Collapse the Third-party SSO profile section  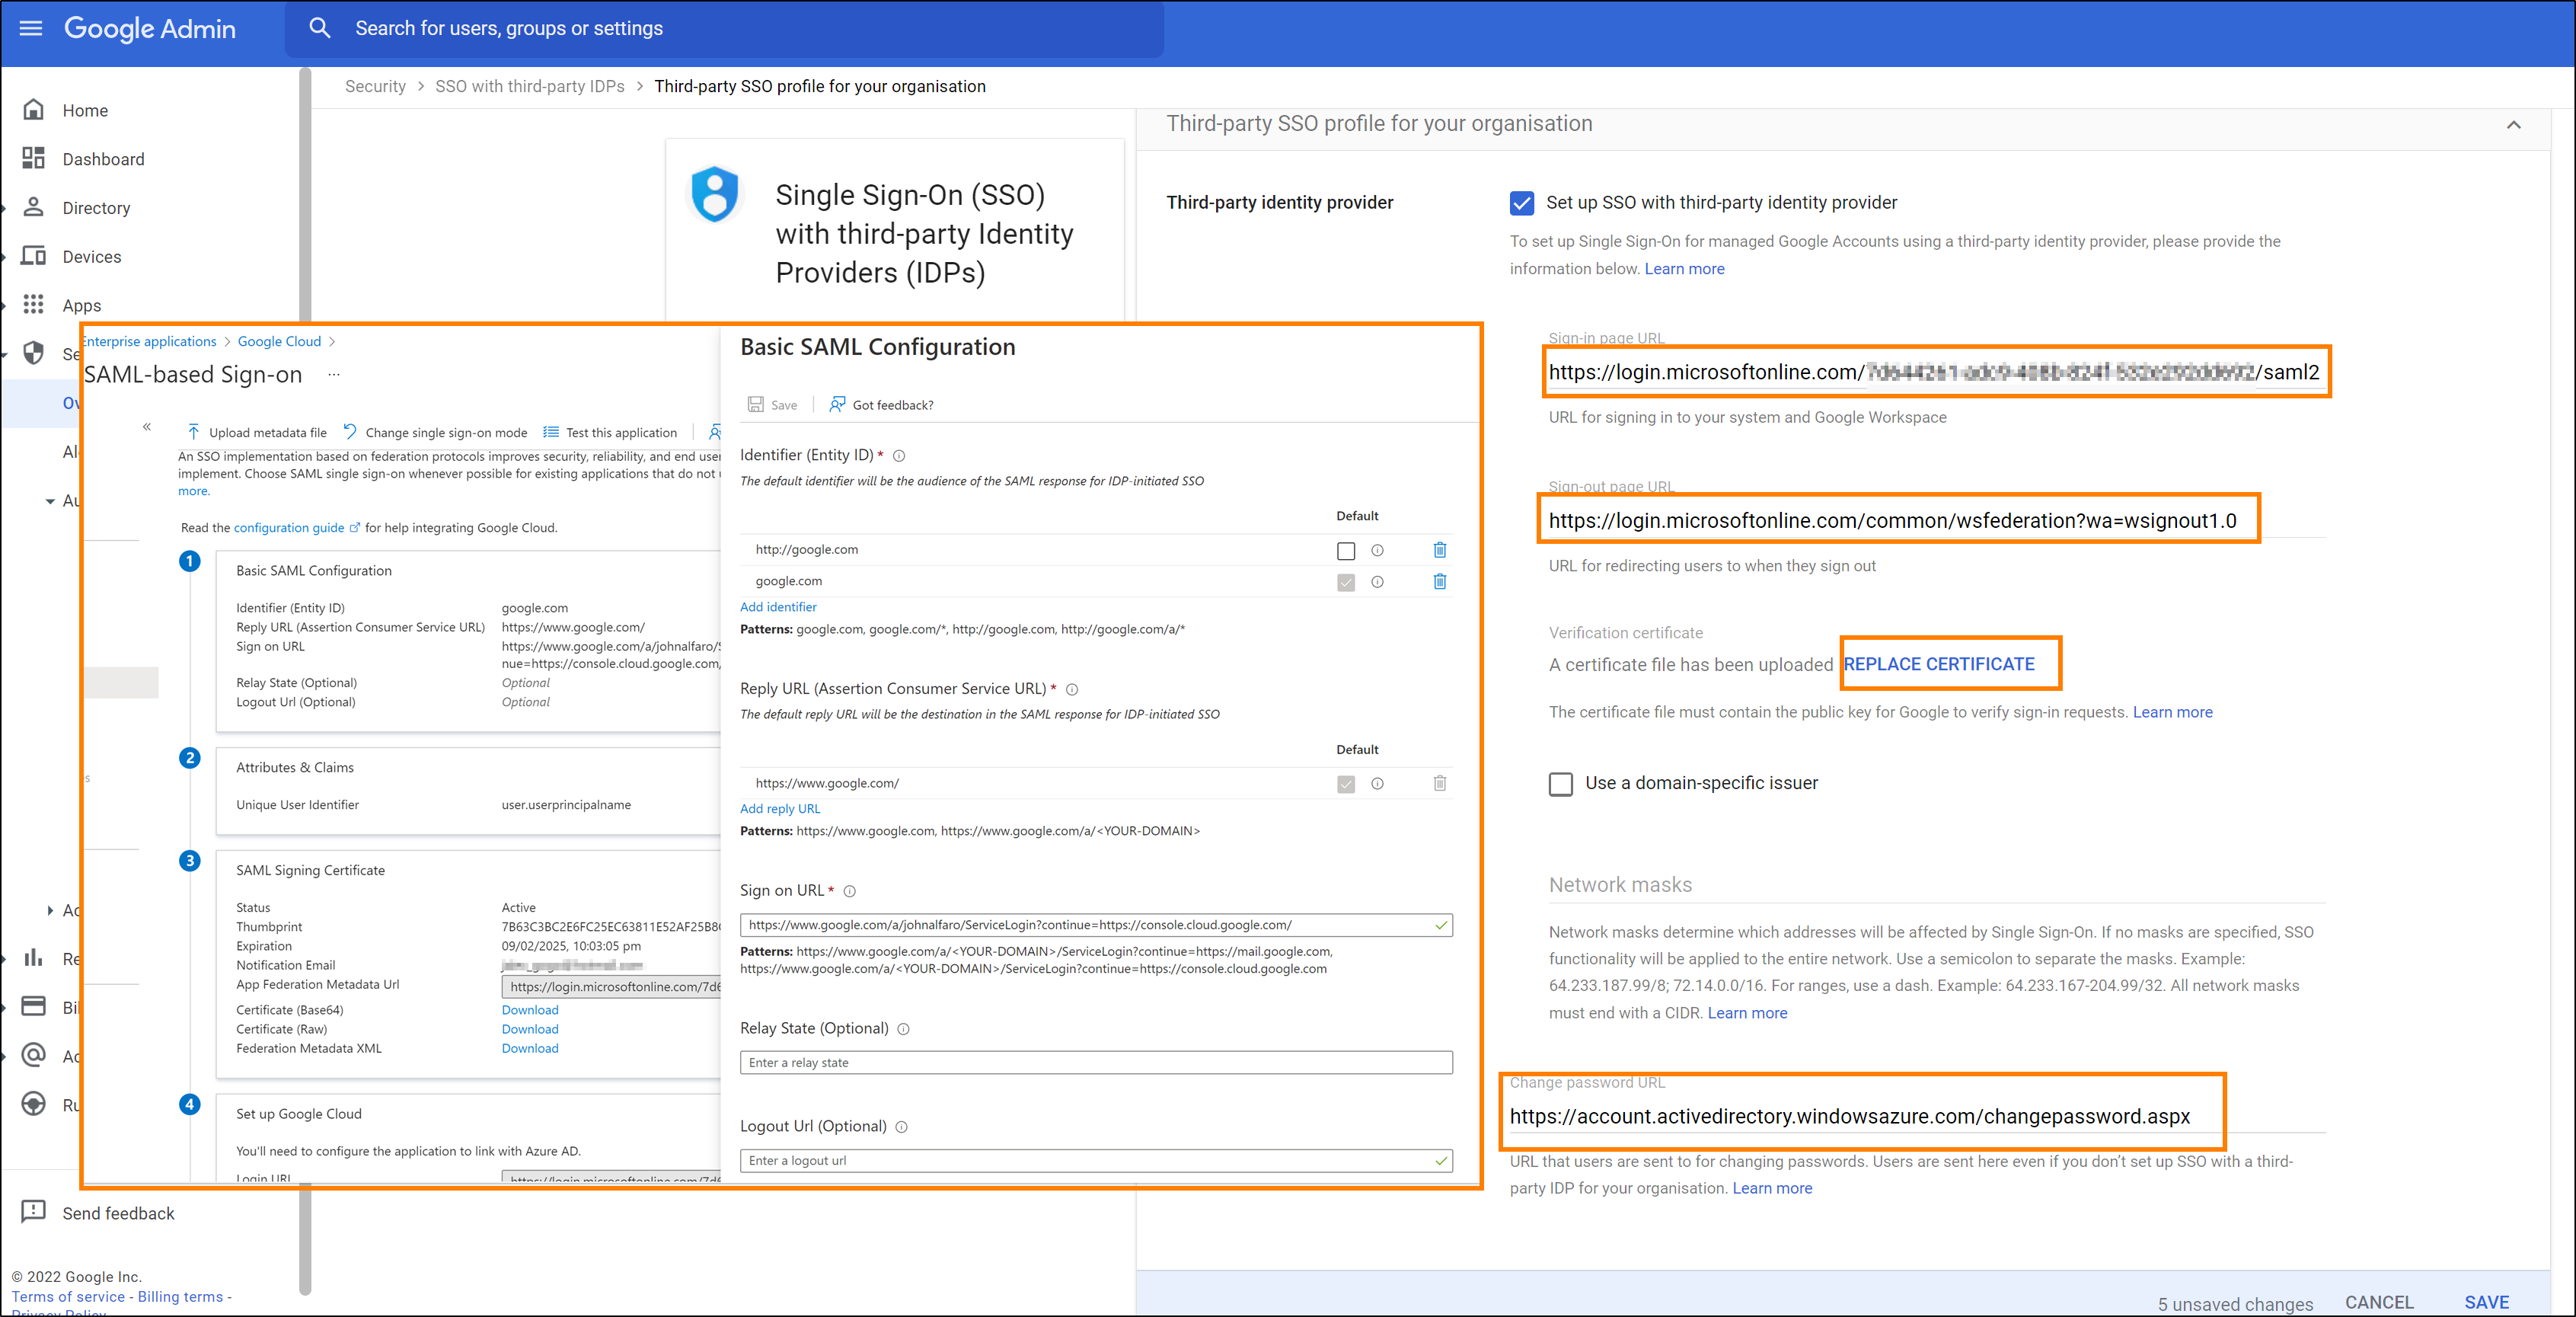point(2513,125)
